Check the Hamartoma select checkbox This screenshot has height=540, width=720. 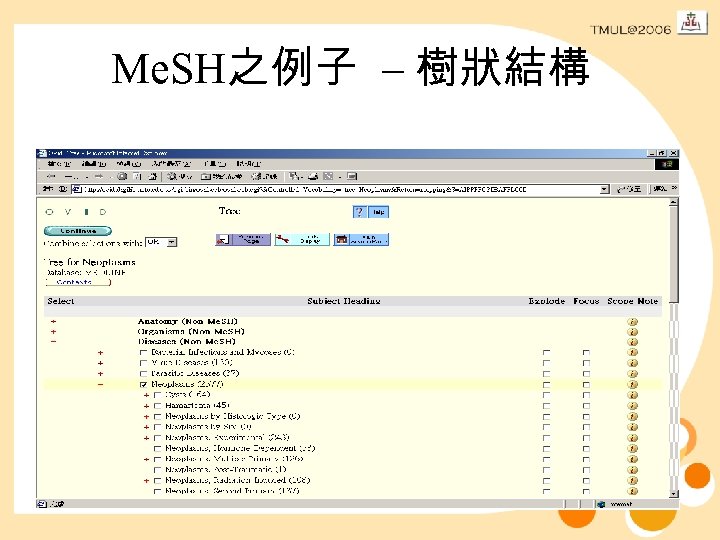point(158,406)
